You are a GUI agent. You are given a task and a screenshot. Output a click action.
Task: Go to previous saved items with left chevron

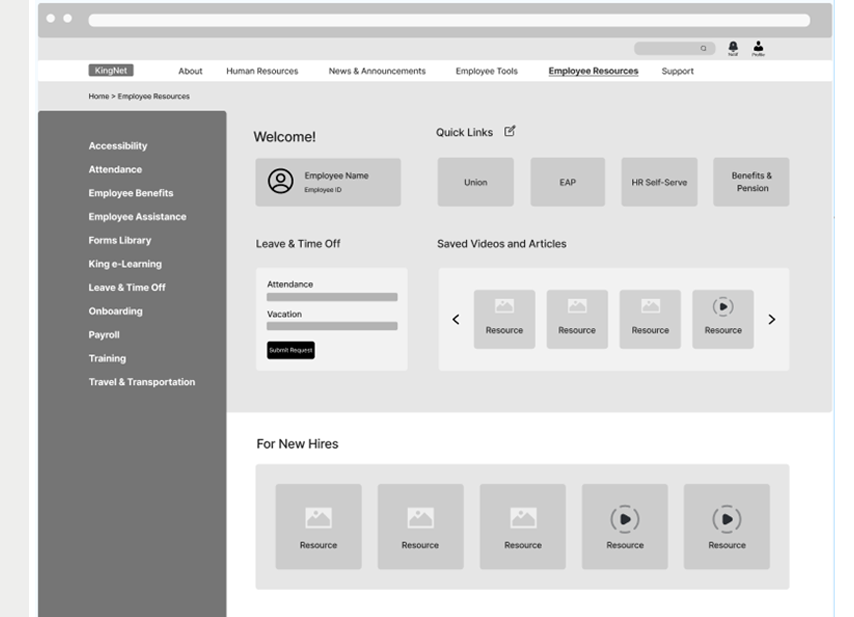coord(456,320)
